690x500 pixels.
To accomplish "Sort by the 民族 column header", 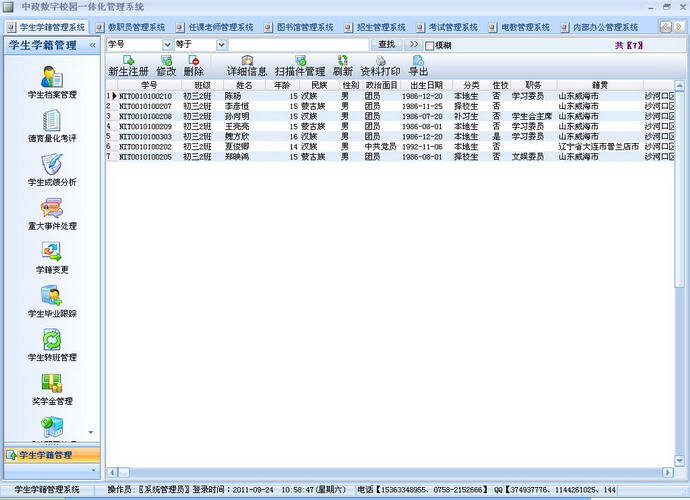I will (319, 85).
